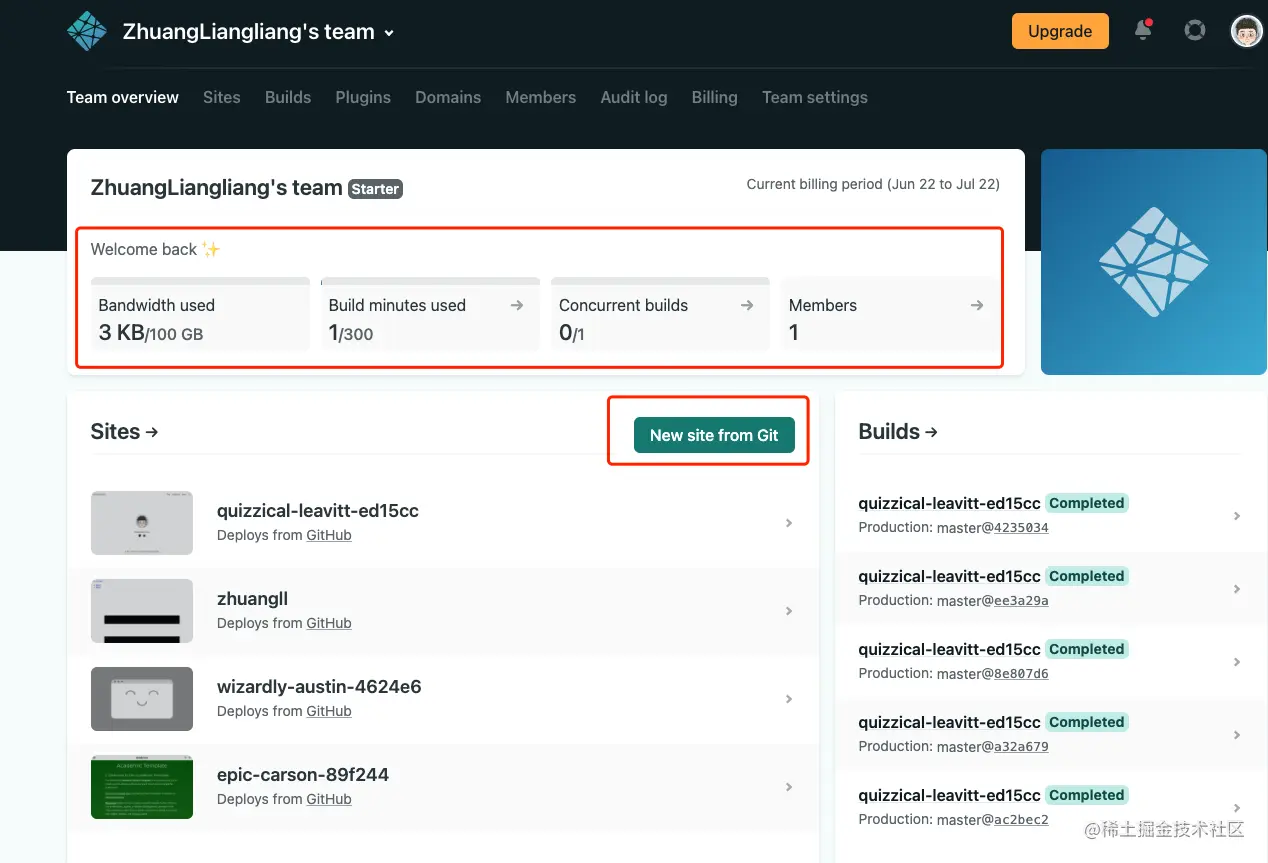Open the Audit log tab
This screenshot has width=1268, height=863.
(634, 97)
